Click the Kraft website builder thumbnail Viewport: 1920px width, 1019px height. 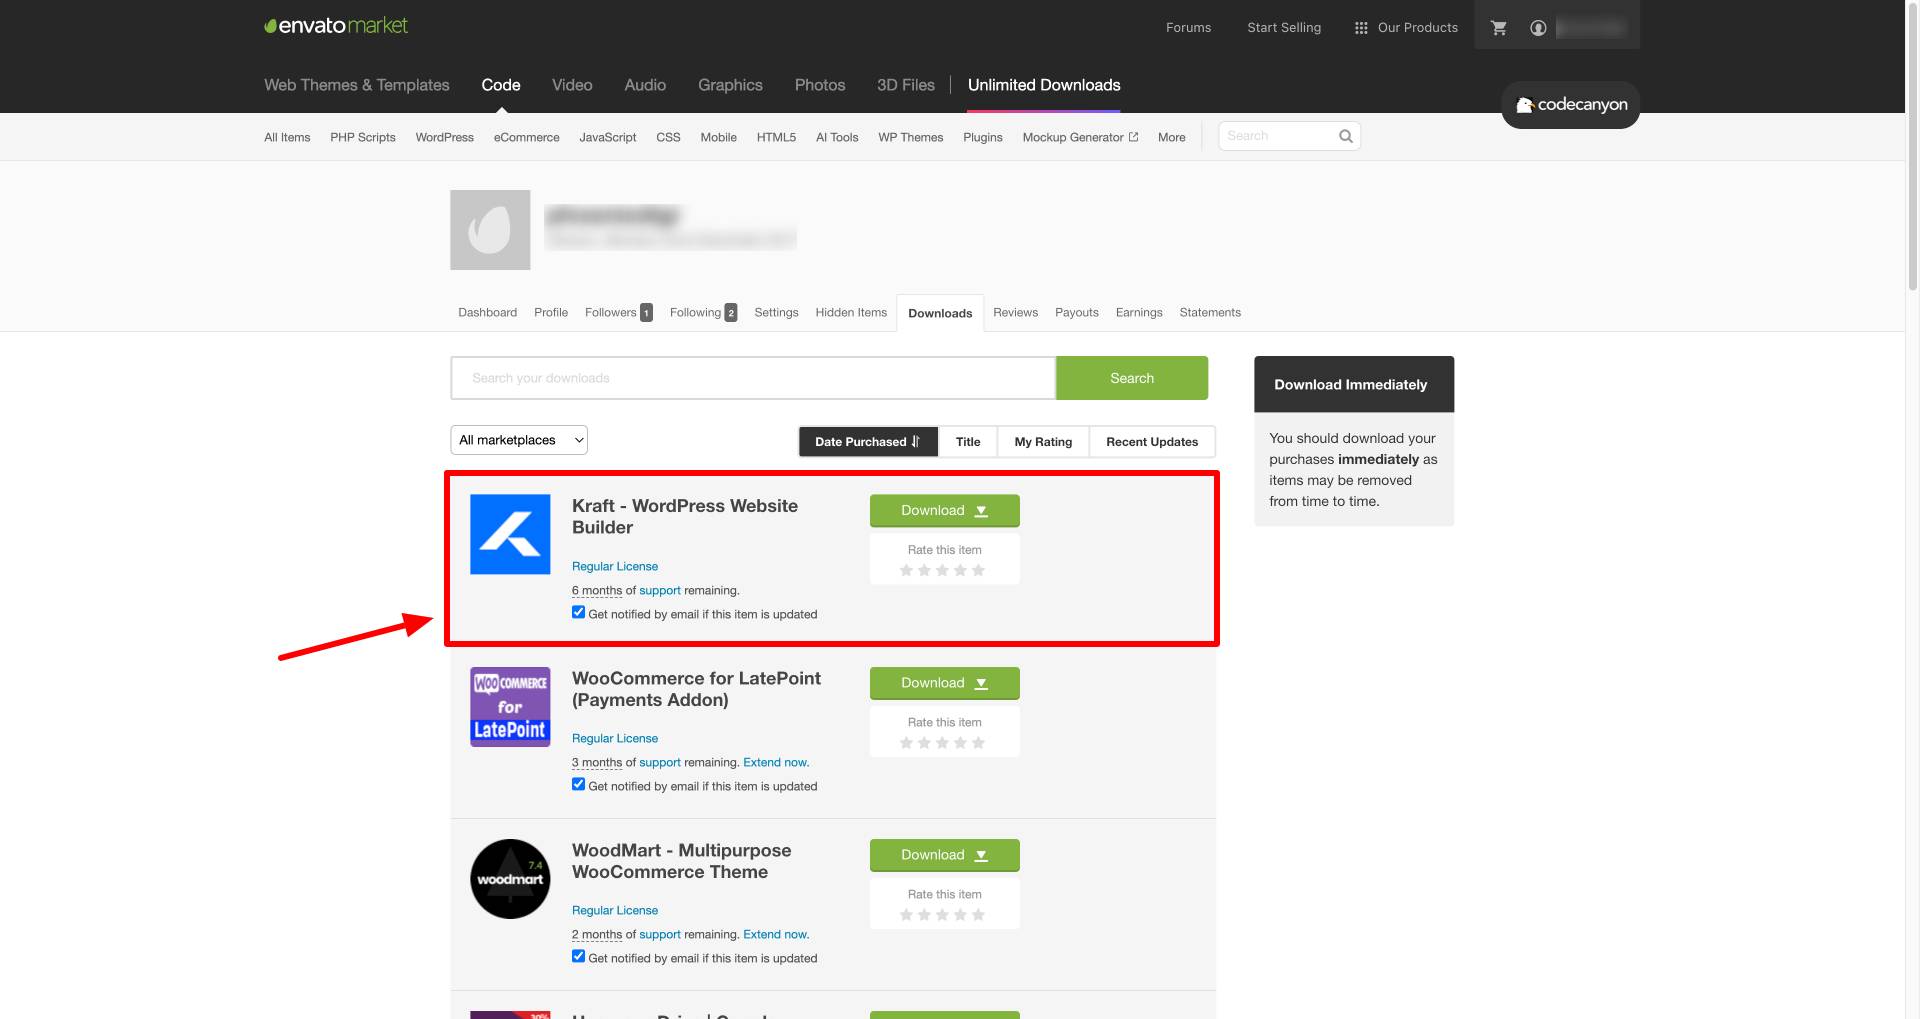510,534
